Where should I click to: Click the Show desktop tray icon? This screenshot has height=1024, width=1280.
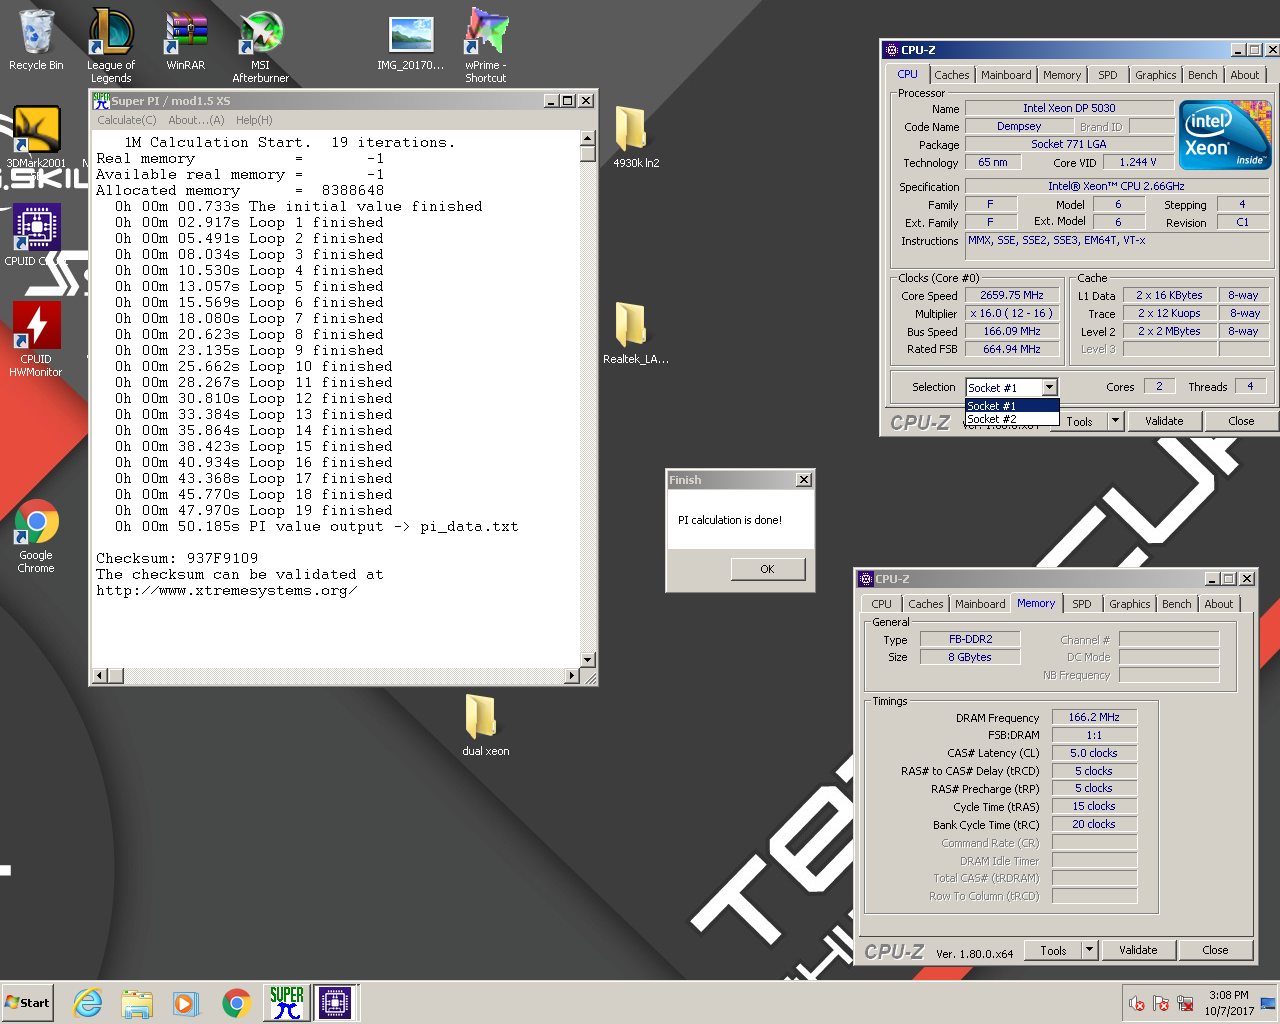coord(1268,1003)
